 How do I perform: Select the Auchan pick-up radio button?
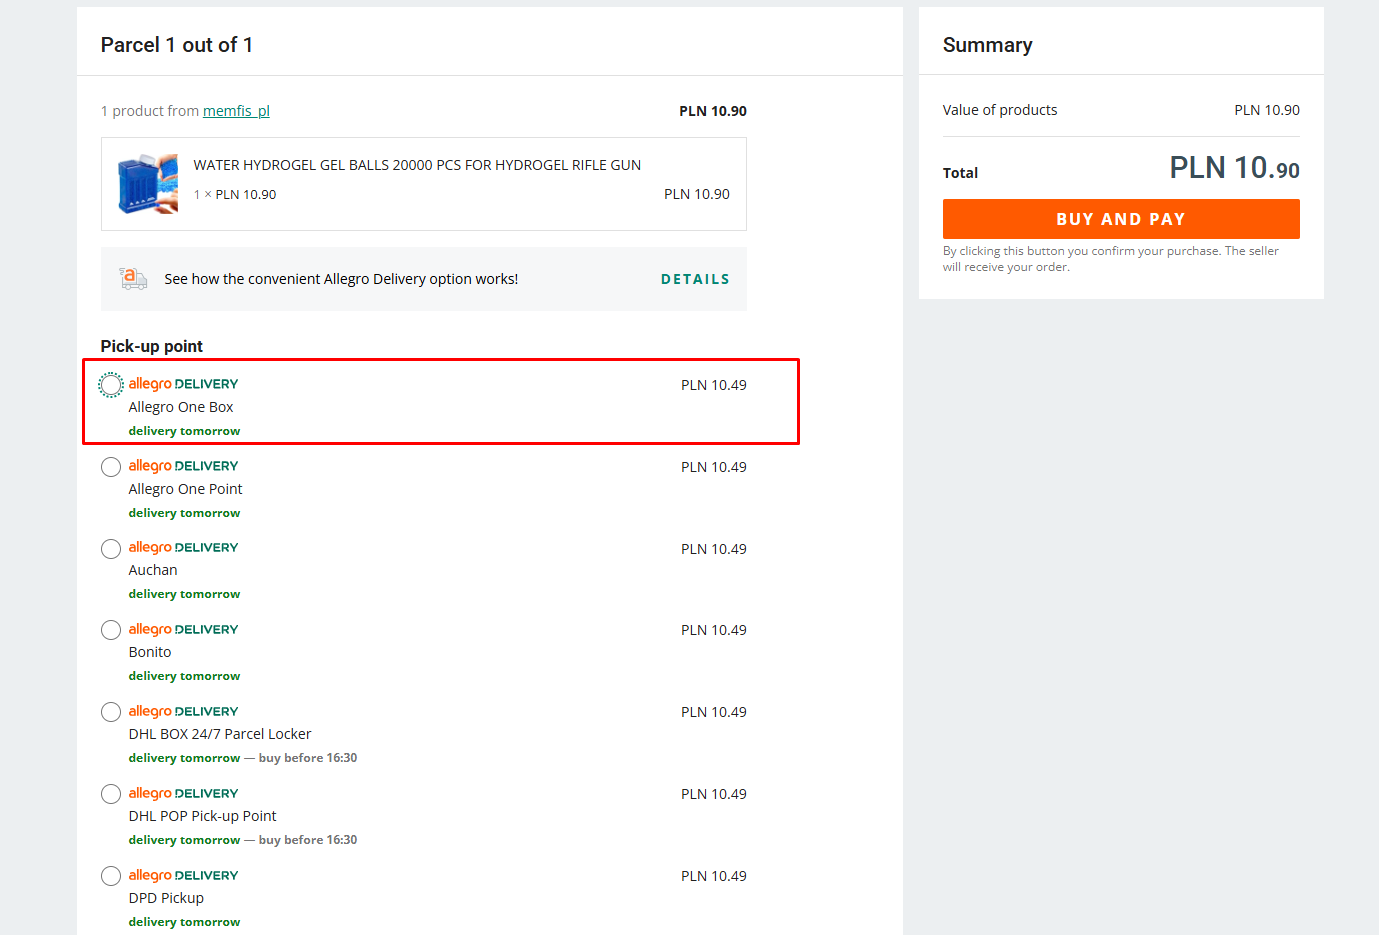tap(111, 549)
